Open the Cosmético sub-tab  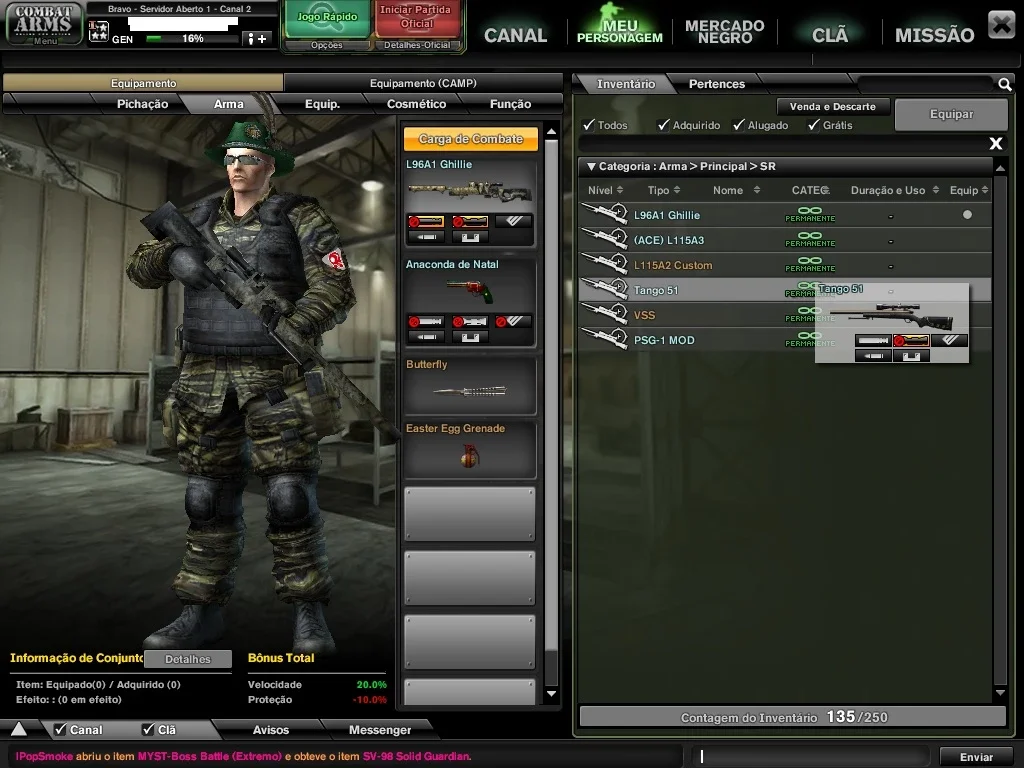coord(416,104)
